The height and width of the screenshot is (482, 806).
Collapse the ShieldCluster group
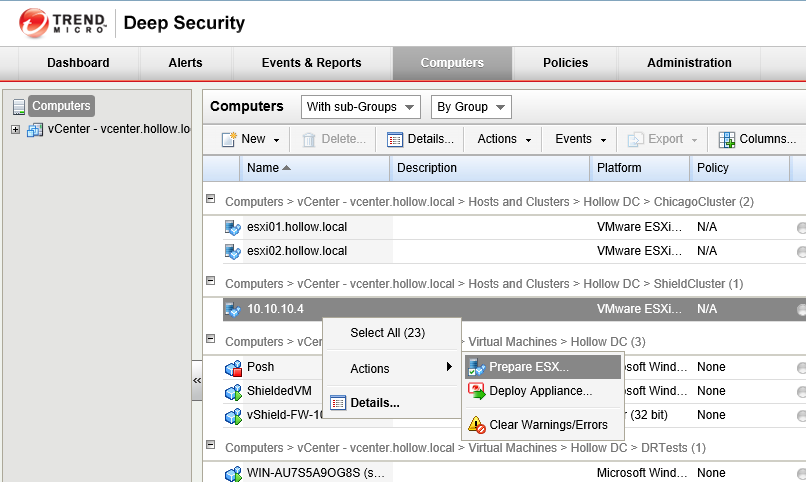coord(210,283)
